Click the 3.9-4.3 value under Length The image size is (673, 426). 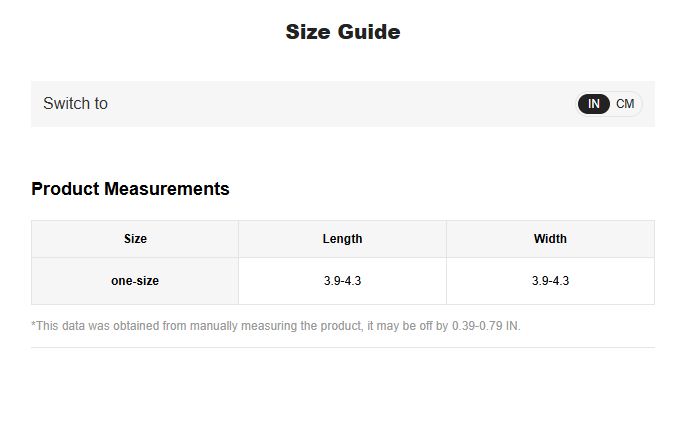coord(342,281)
